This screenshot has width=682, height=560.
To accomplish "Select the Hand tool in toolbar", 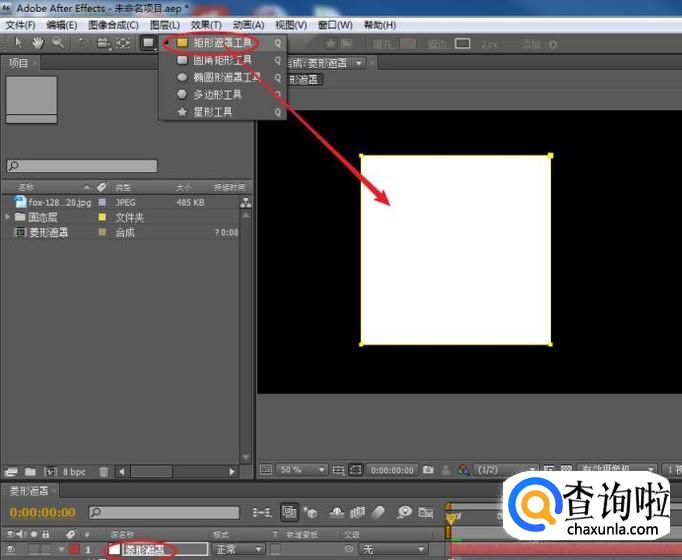I will coord(37,43).
